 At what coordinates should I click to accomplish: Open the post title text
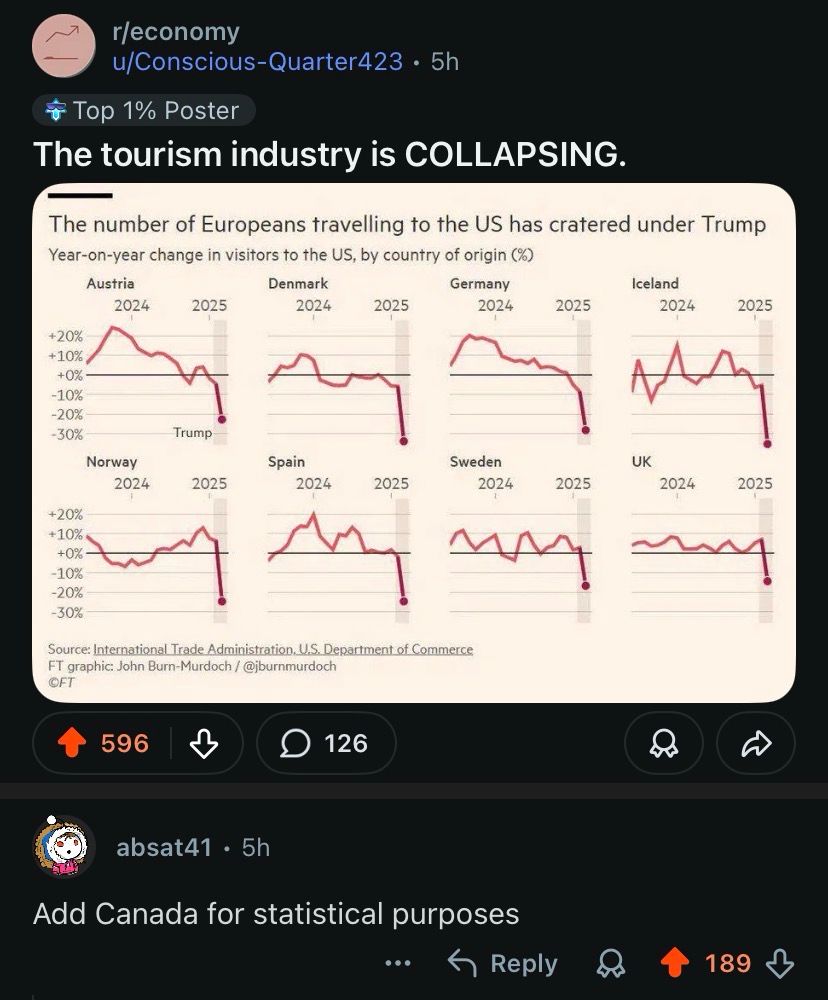click(330, 154)
